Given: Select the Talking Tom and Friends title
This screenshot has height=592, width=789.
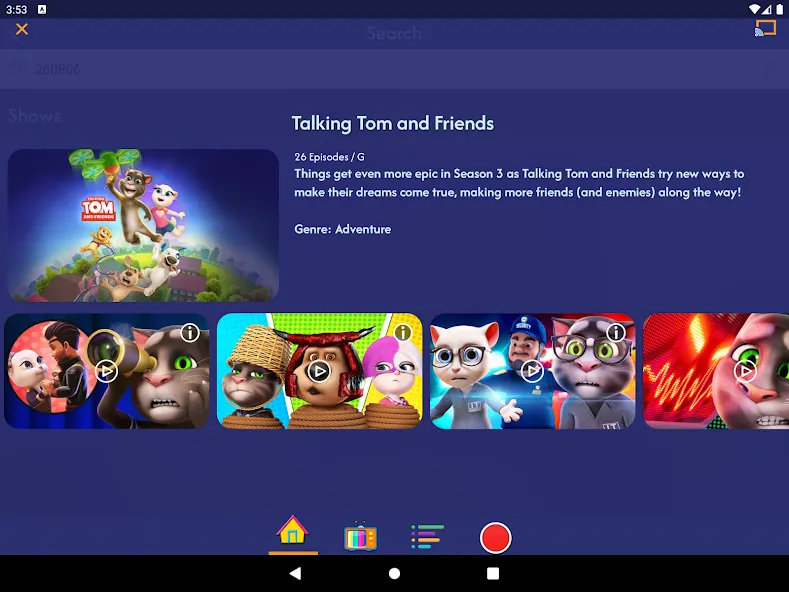Looking at the screenshot, I should click(393, 123).
